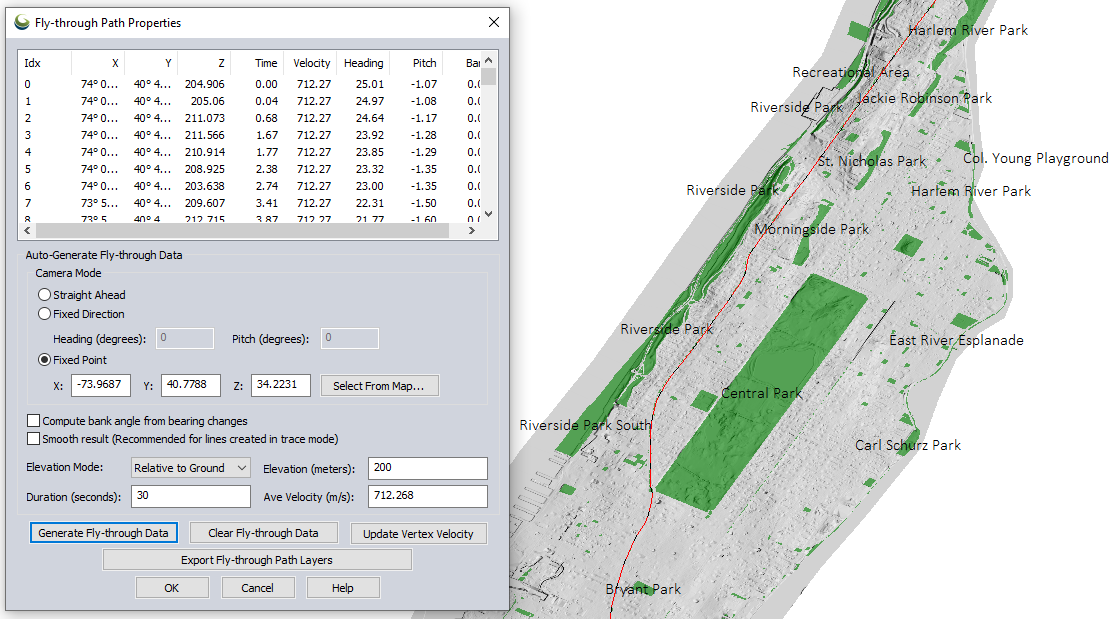
Task: Click the Pitch column header
Action: pos(416,63)
